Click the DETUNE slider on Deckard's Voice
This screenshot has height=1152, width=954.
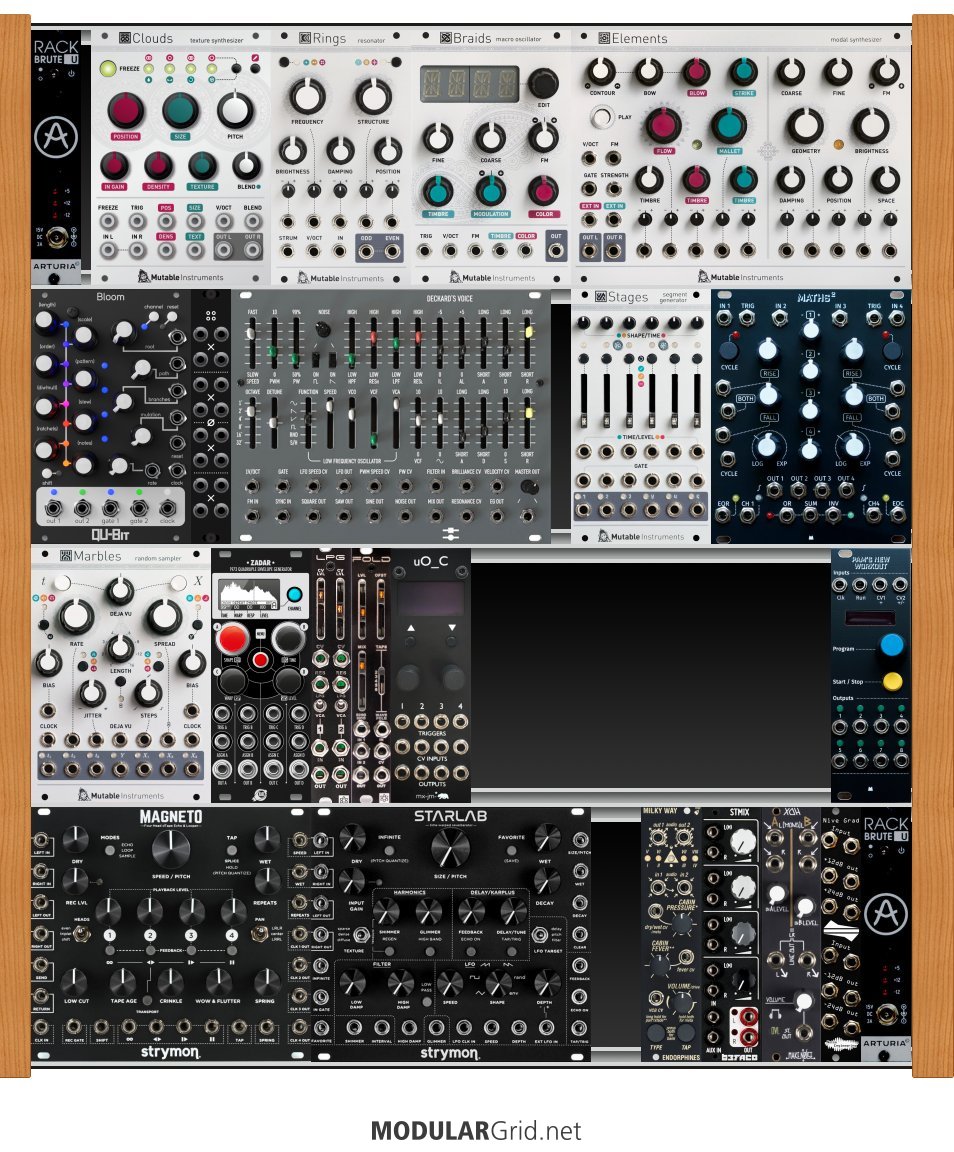click(274, 423)
